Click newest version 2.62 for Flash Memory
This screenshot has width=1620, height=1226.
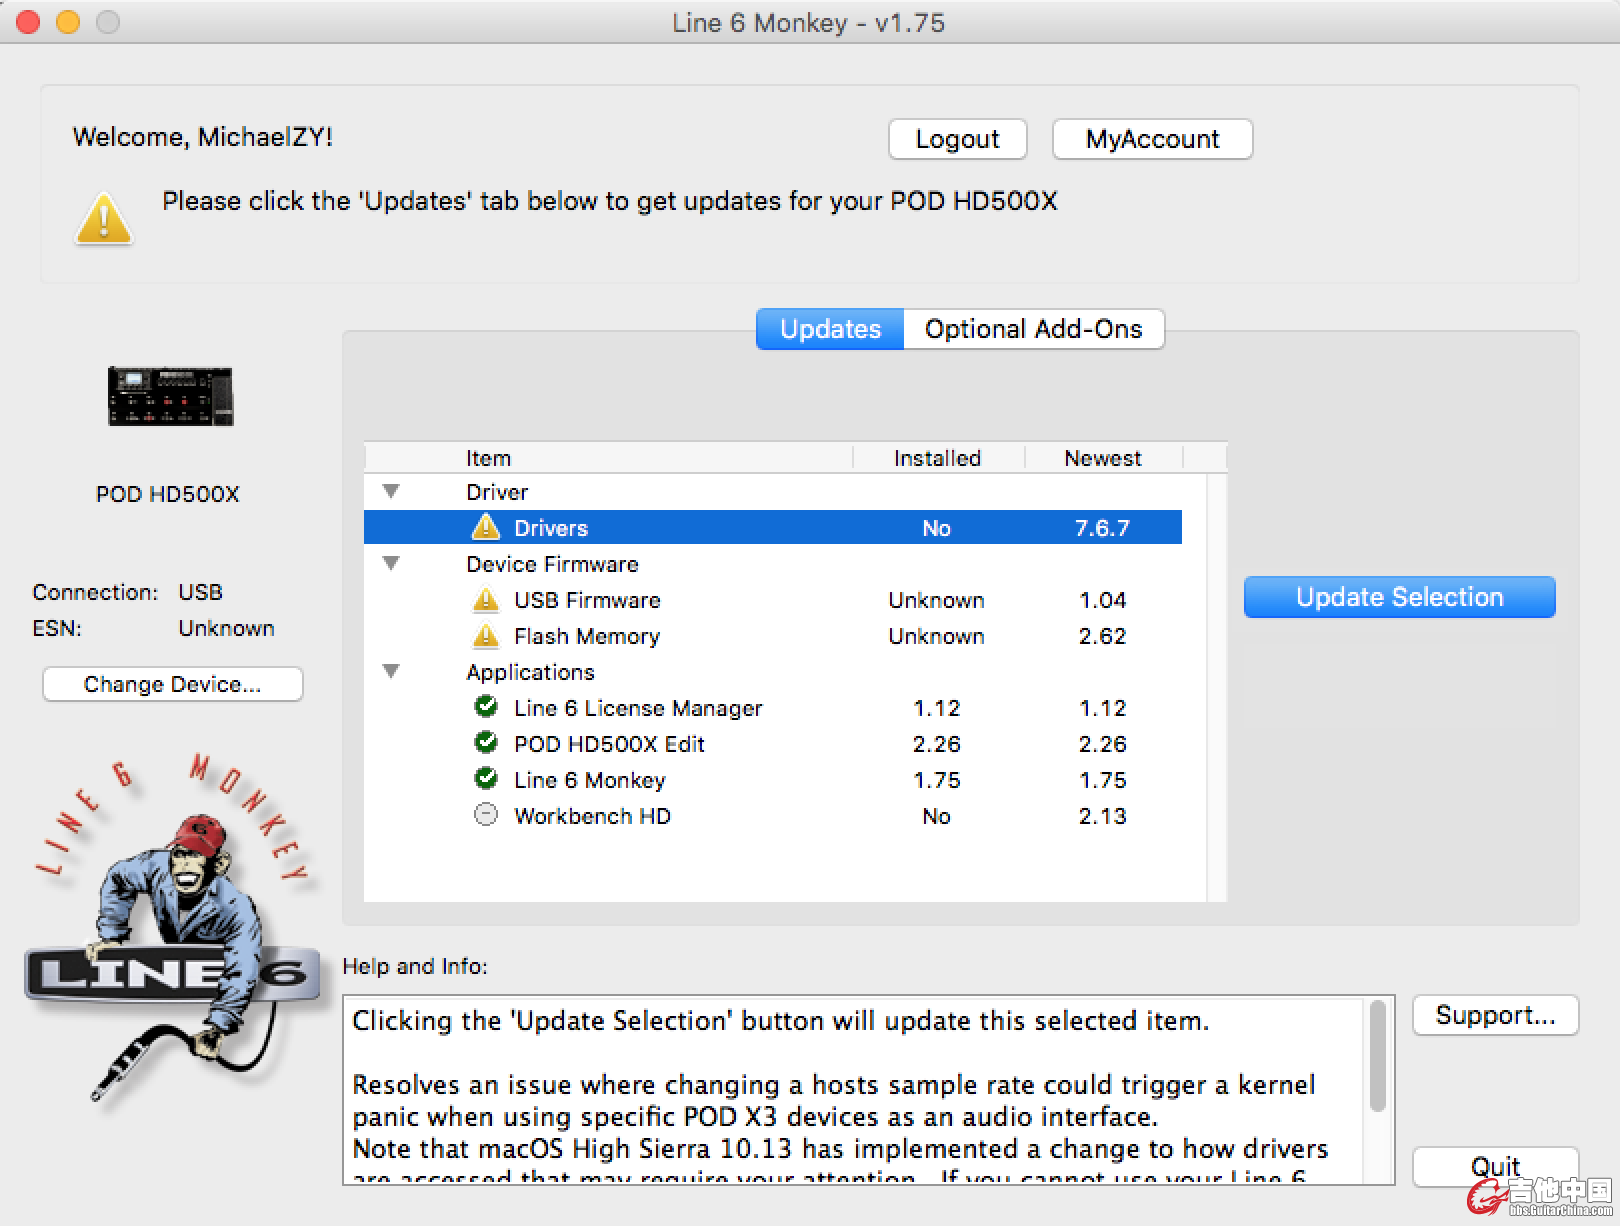point(1102,636)
